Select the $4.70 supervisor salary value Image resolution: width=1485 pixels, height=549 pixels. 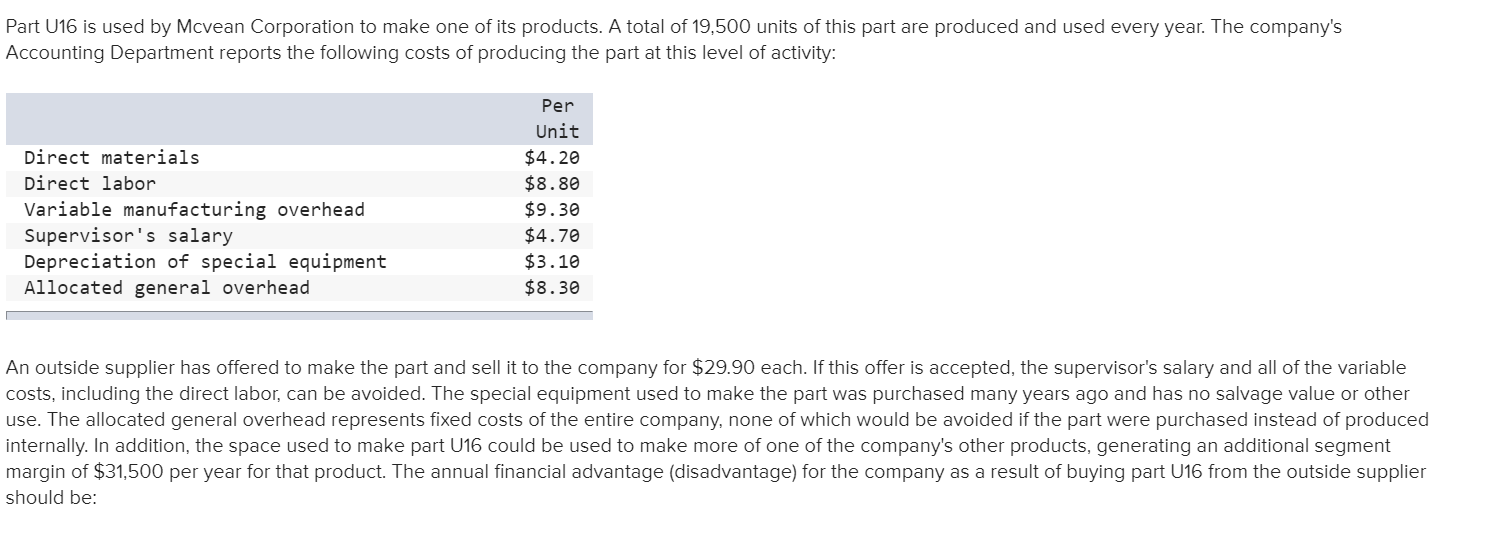pos(552,236)
